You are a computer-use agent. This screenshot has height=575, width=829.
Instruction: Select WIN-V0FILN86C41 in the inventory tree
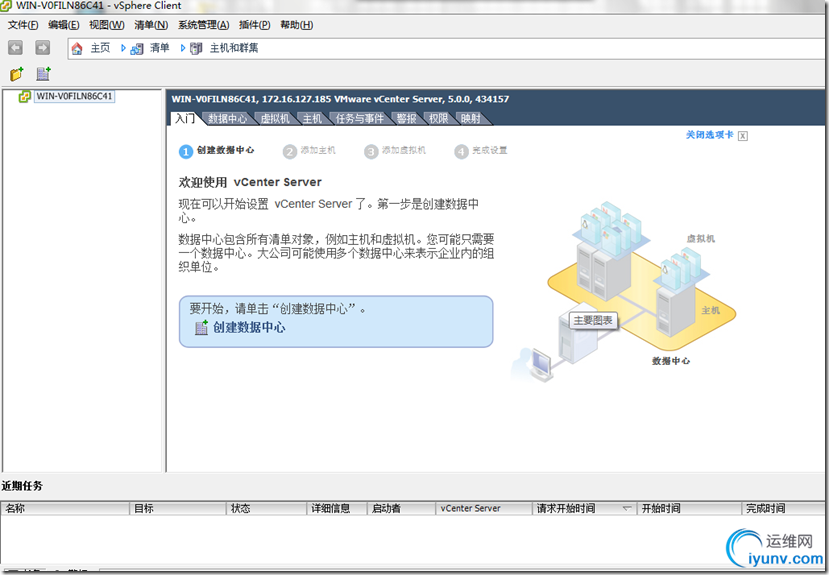74,96
